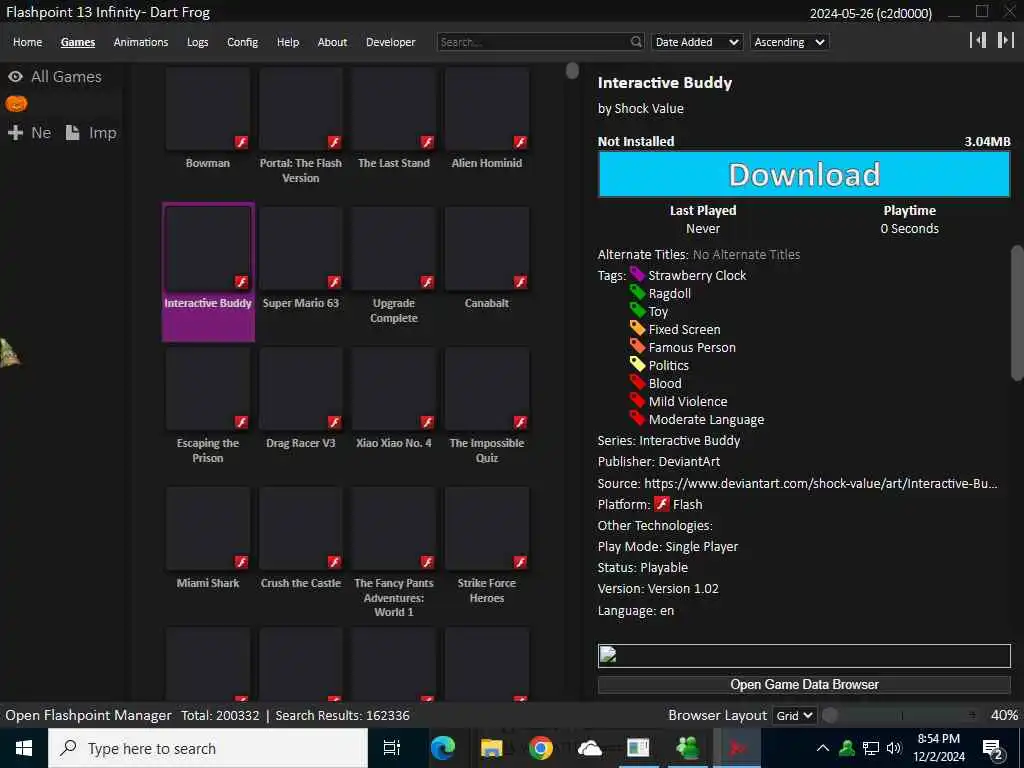1024x768 pixels.
Task: Open the Animations tab
Action: coord(141,42)
